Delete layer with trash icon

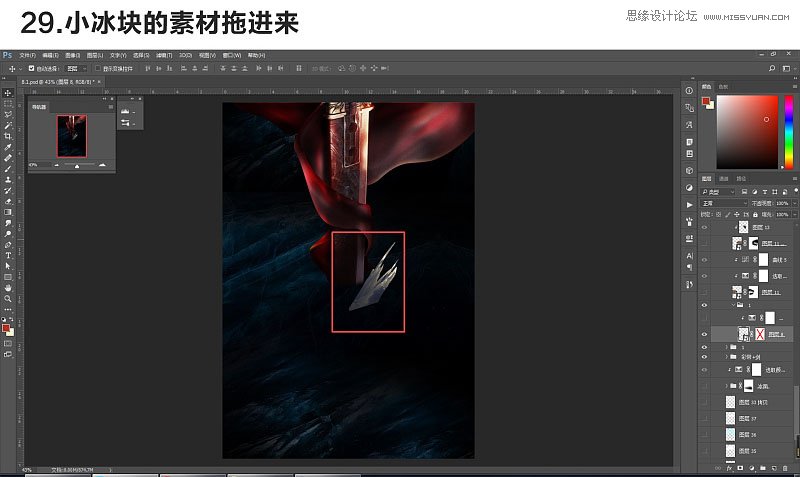tap(785, 468)
